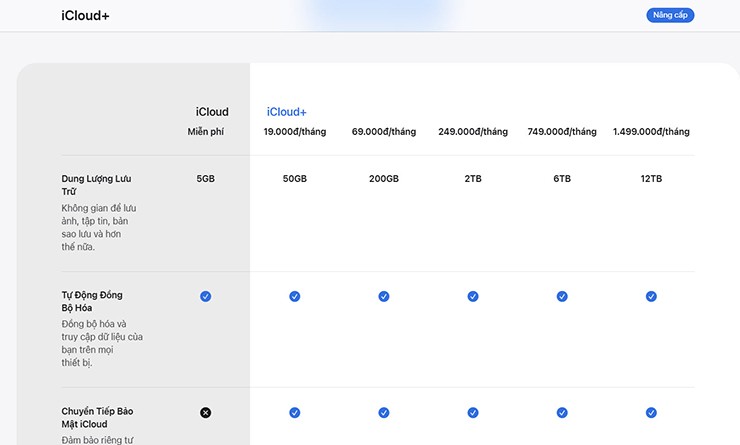This screenshot has width=740, height=445.
Task: Click Chuyển Tiếp Bảo Mật checkmark in 2TB column
Action: (473, 412)
